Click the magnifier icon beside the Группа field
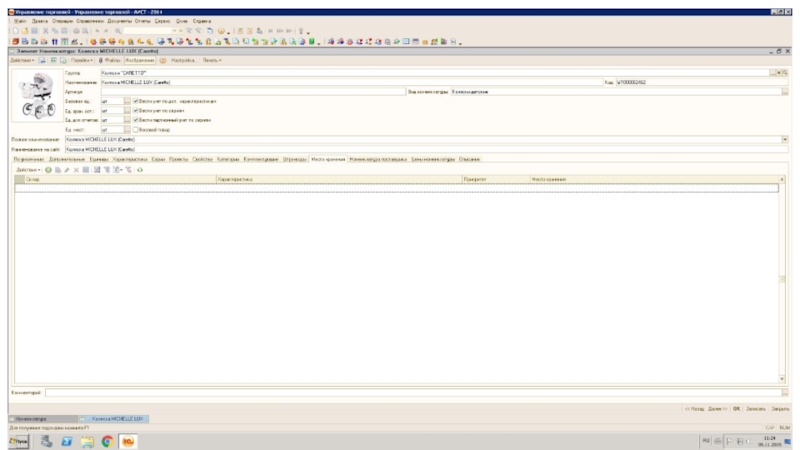The width and height of the screenshot is (800, 450). click(785, 73)
